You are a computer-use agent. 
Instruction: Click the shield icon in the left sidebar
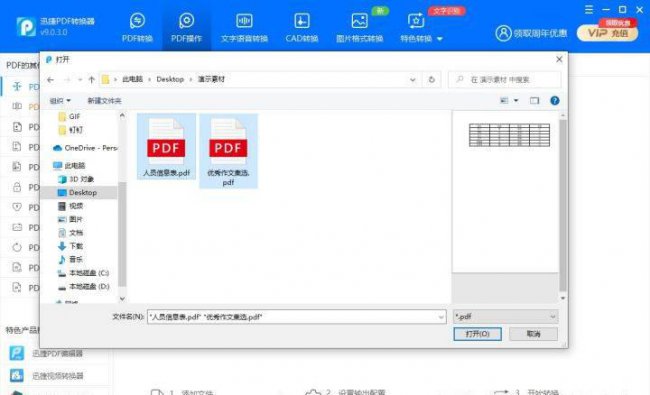17,207
